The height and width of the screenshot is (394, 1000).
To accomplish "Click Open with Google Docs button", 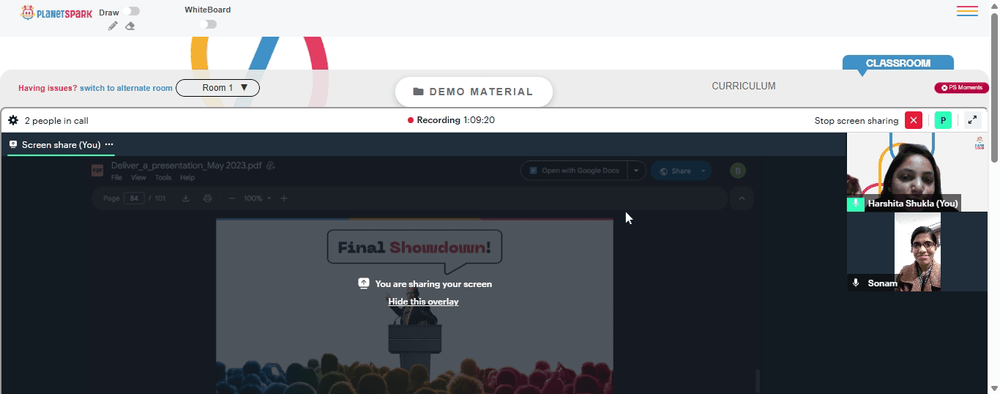I will pyautogui.click(x=574, y=171).
